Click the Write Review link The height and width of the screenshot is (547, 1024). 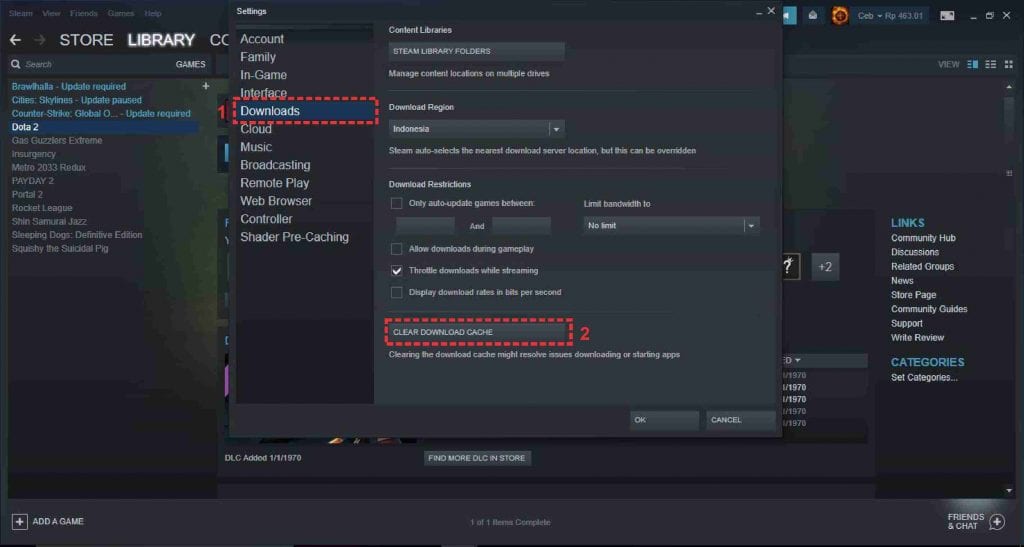click(917, 337)
